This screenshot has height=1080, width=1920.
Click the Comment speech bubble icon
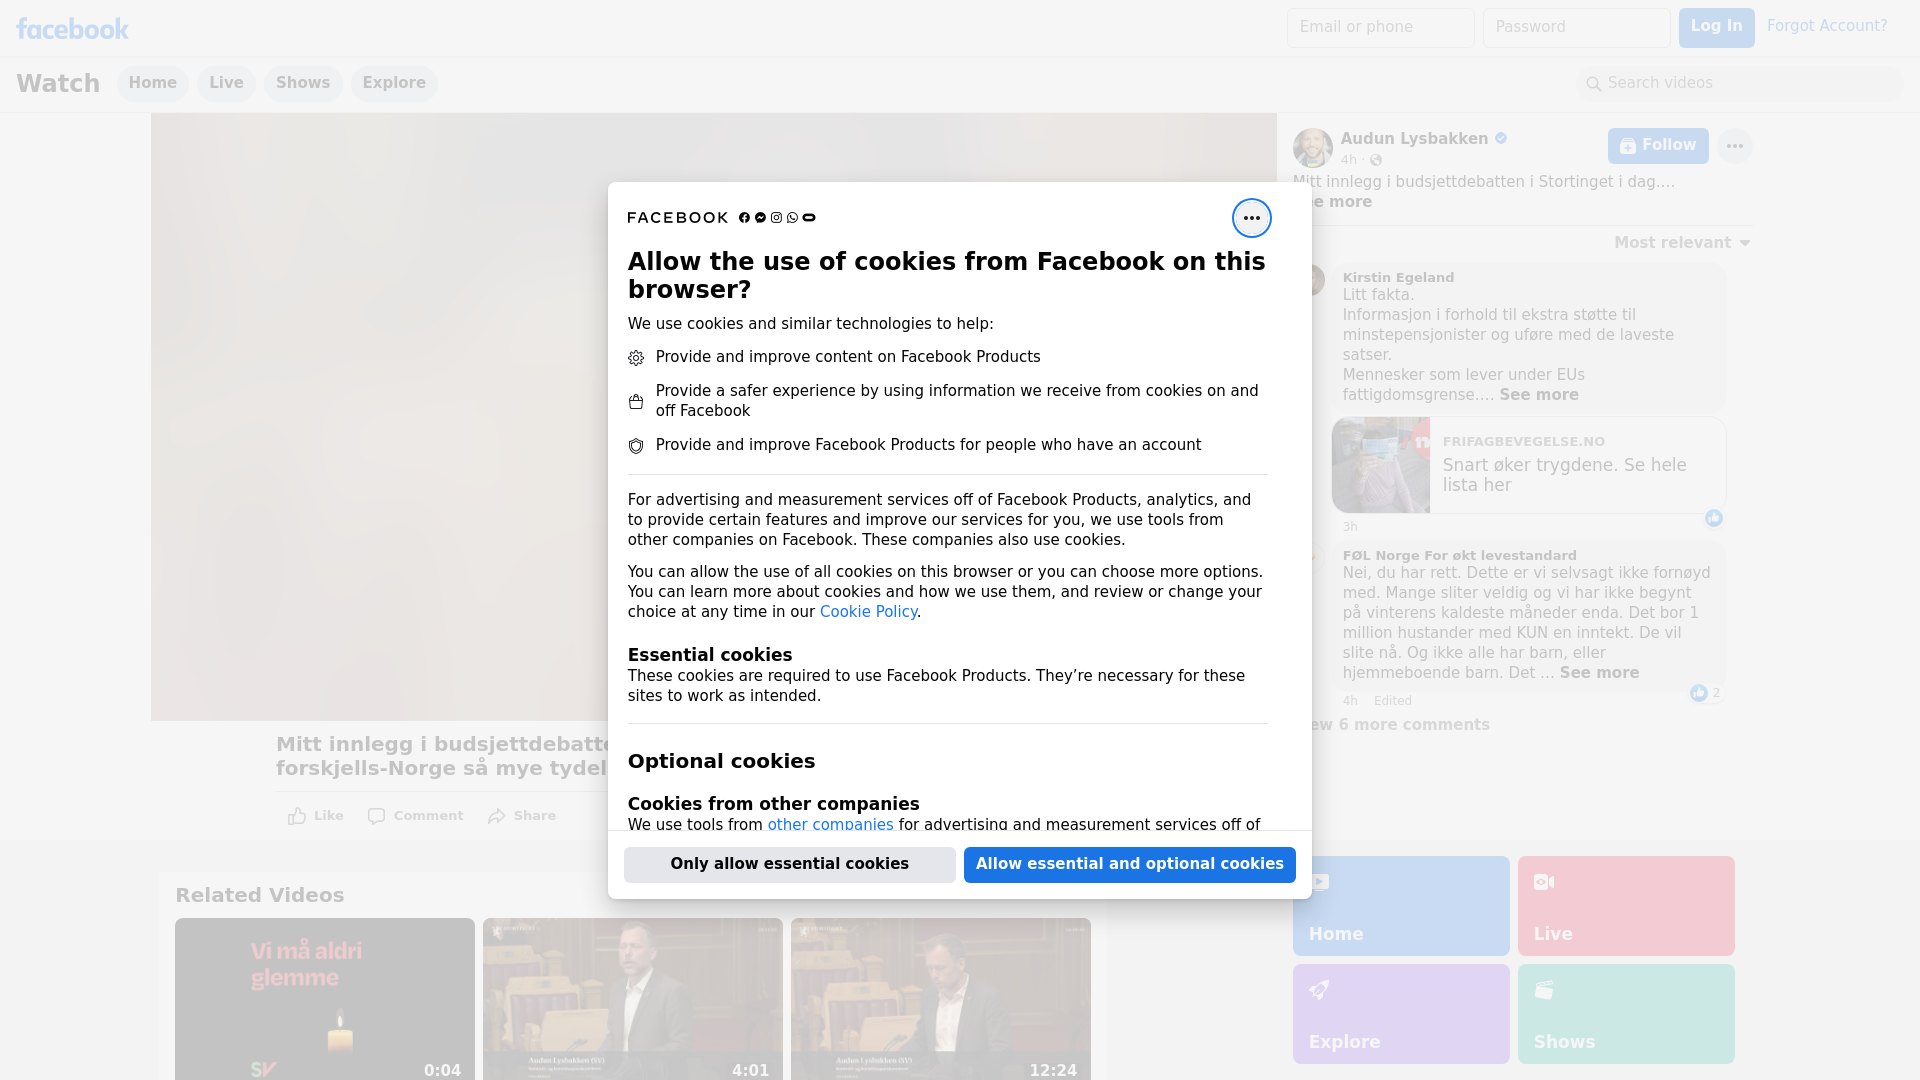click(376, 816)
